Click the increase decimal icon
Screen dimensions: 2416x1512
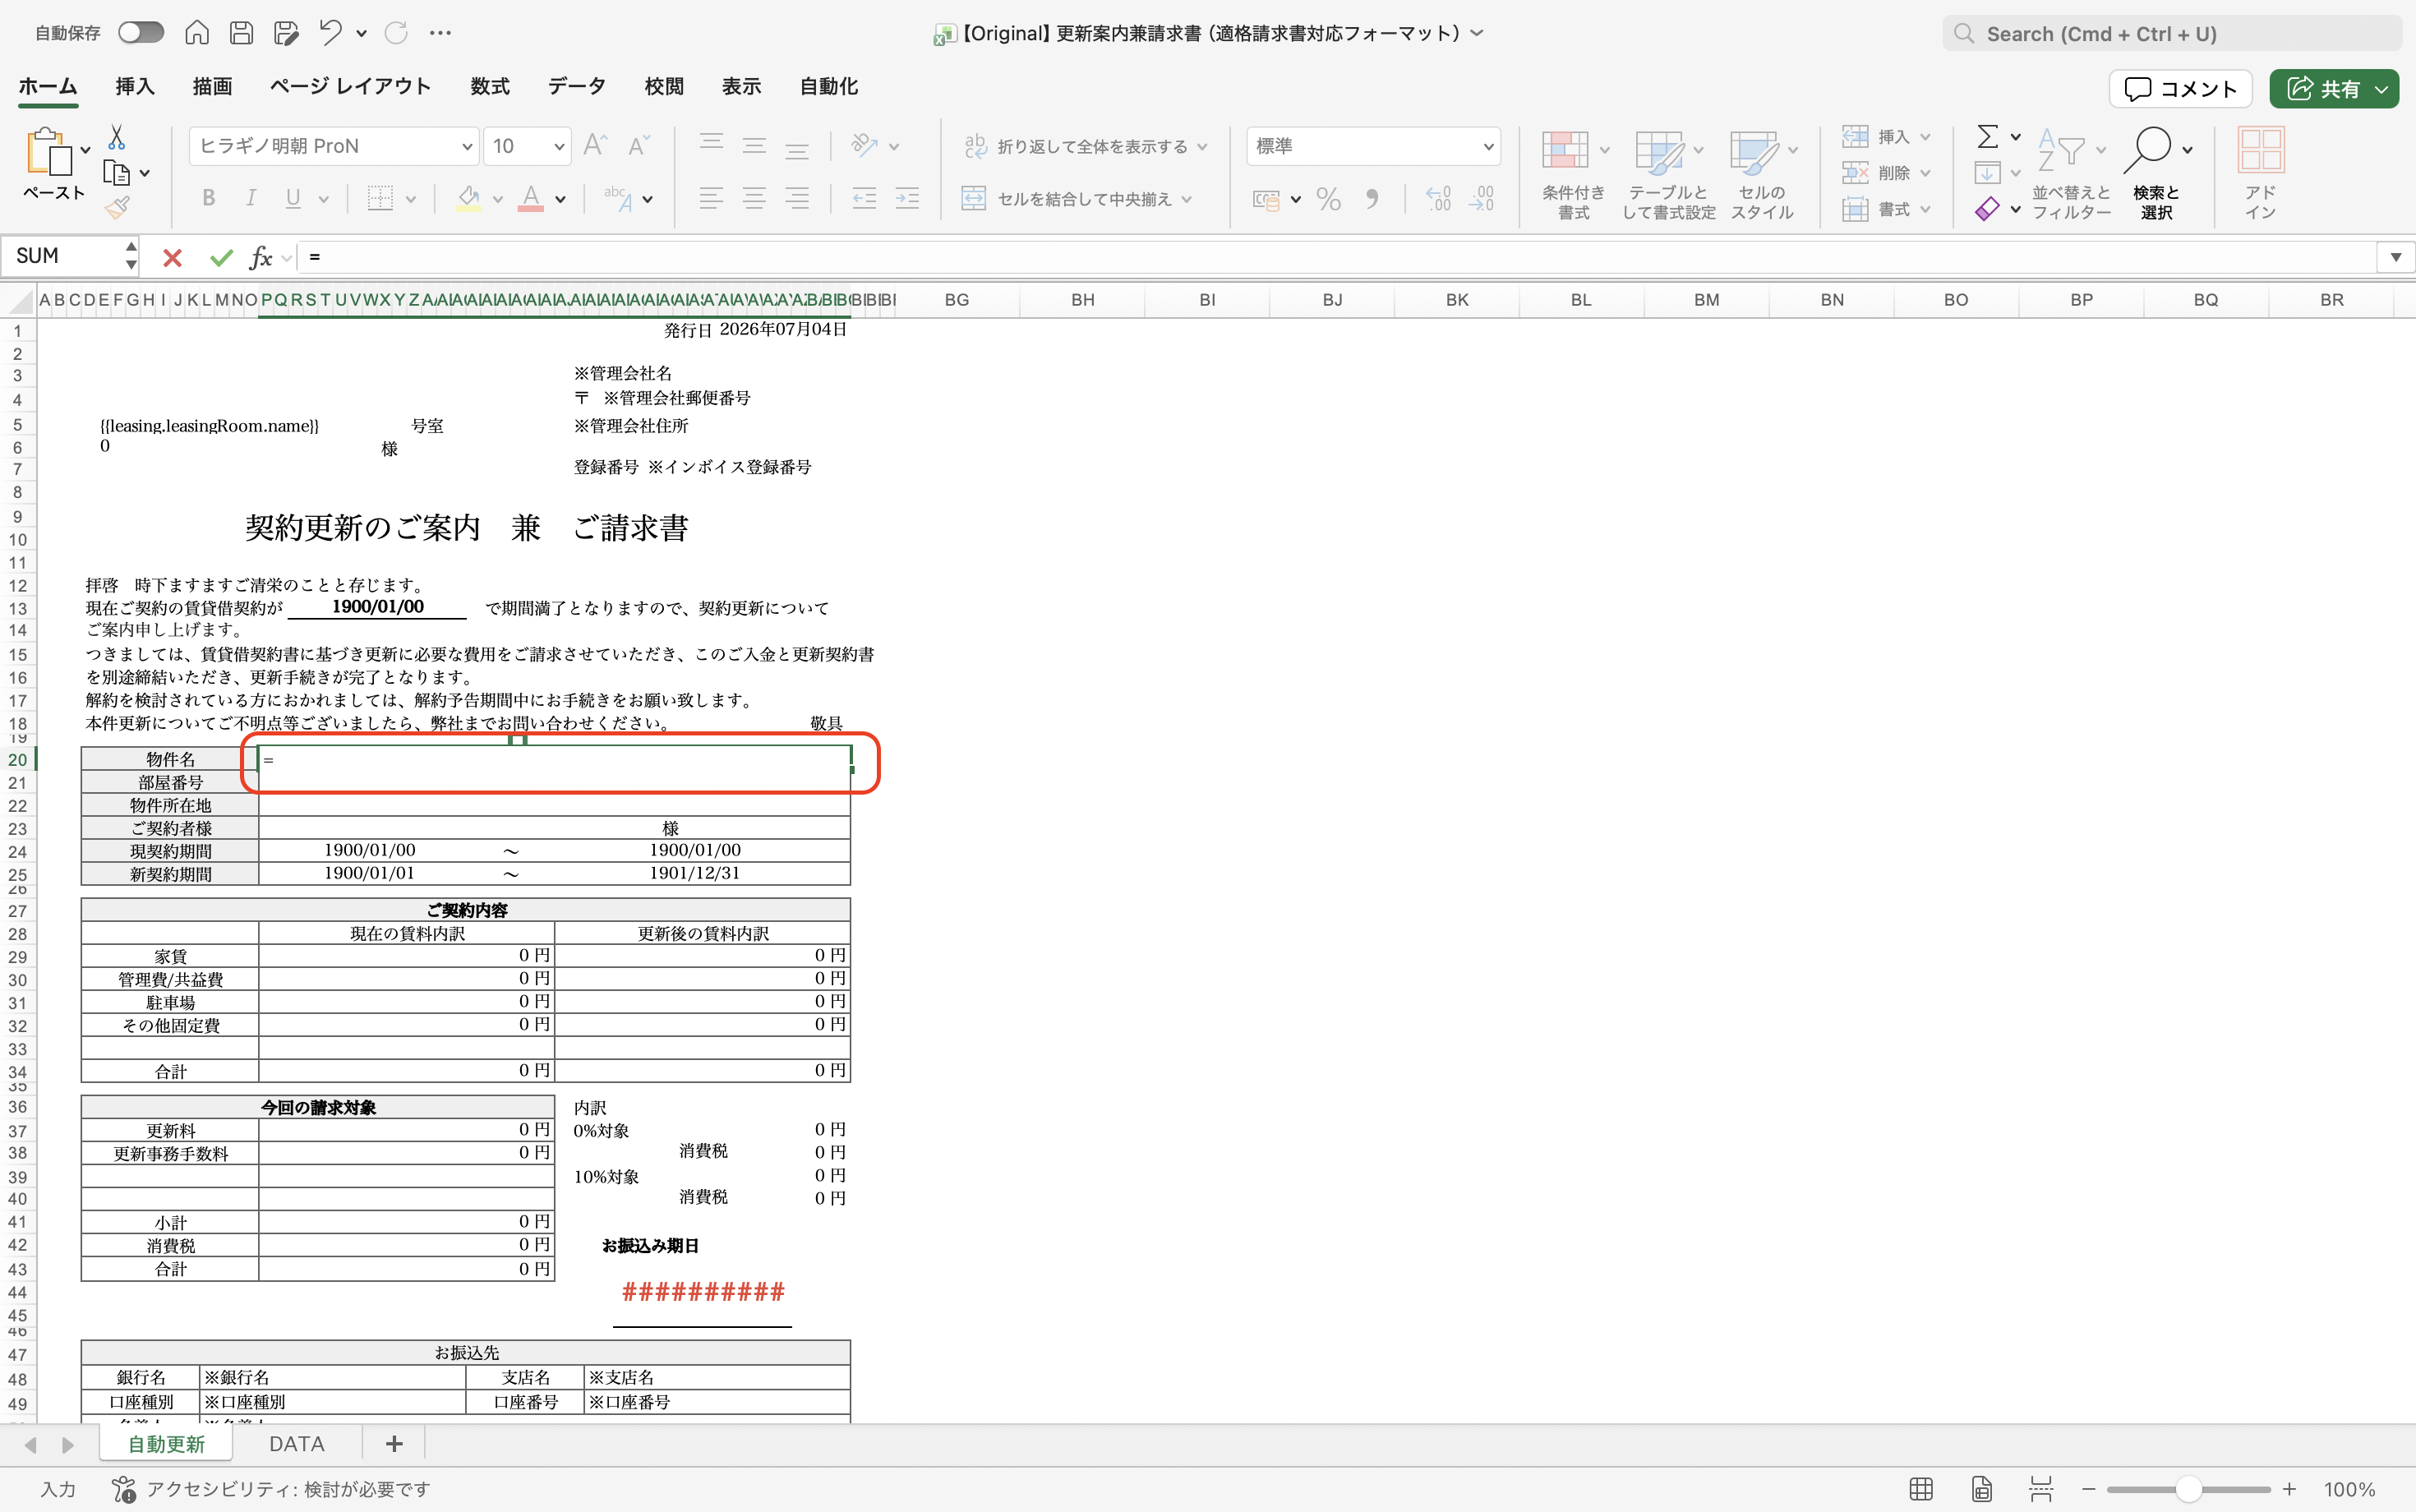click(x=1438, y=199)
